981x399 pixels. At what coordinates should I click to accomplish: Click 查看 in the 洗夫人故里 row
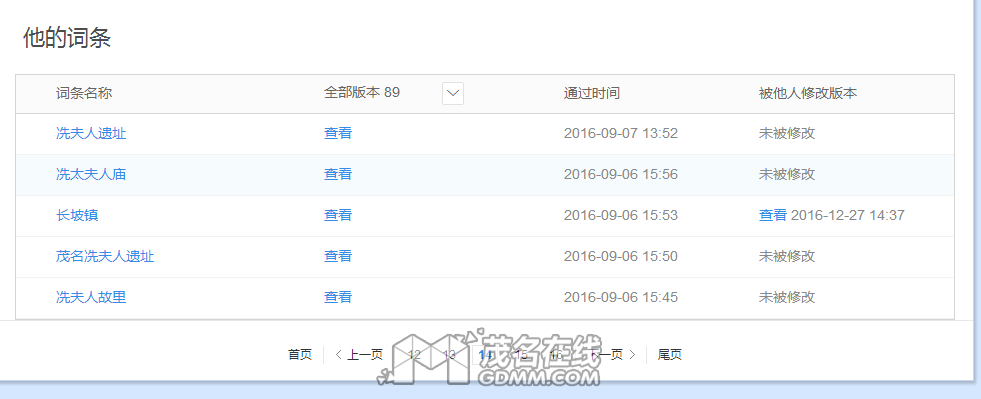(x=338, y=297)
